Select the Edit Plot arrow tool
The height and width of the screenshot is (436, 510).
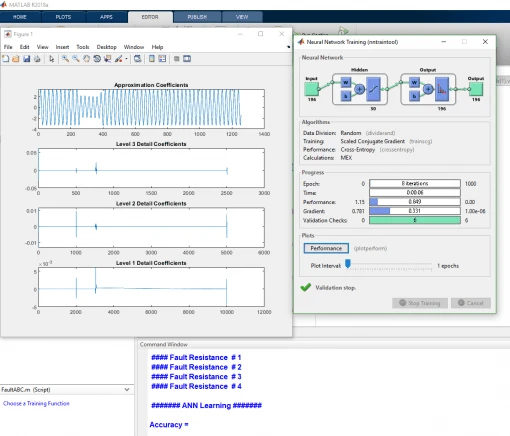(51, 59)
